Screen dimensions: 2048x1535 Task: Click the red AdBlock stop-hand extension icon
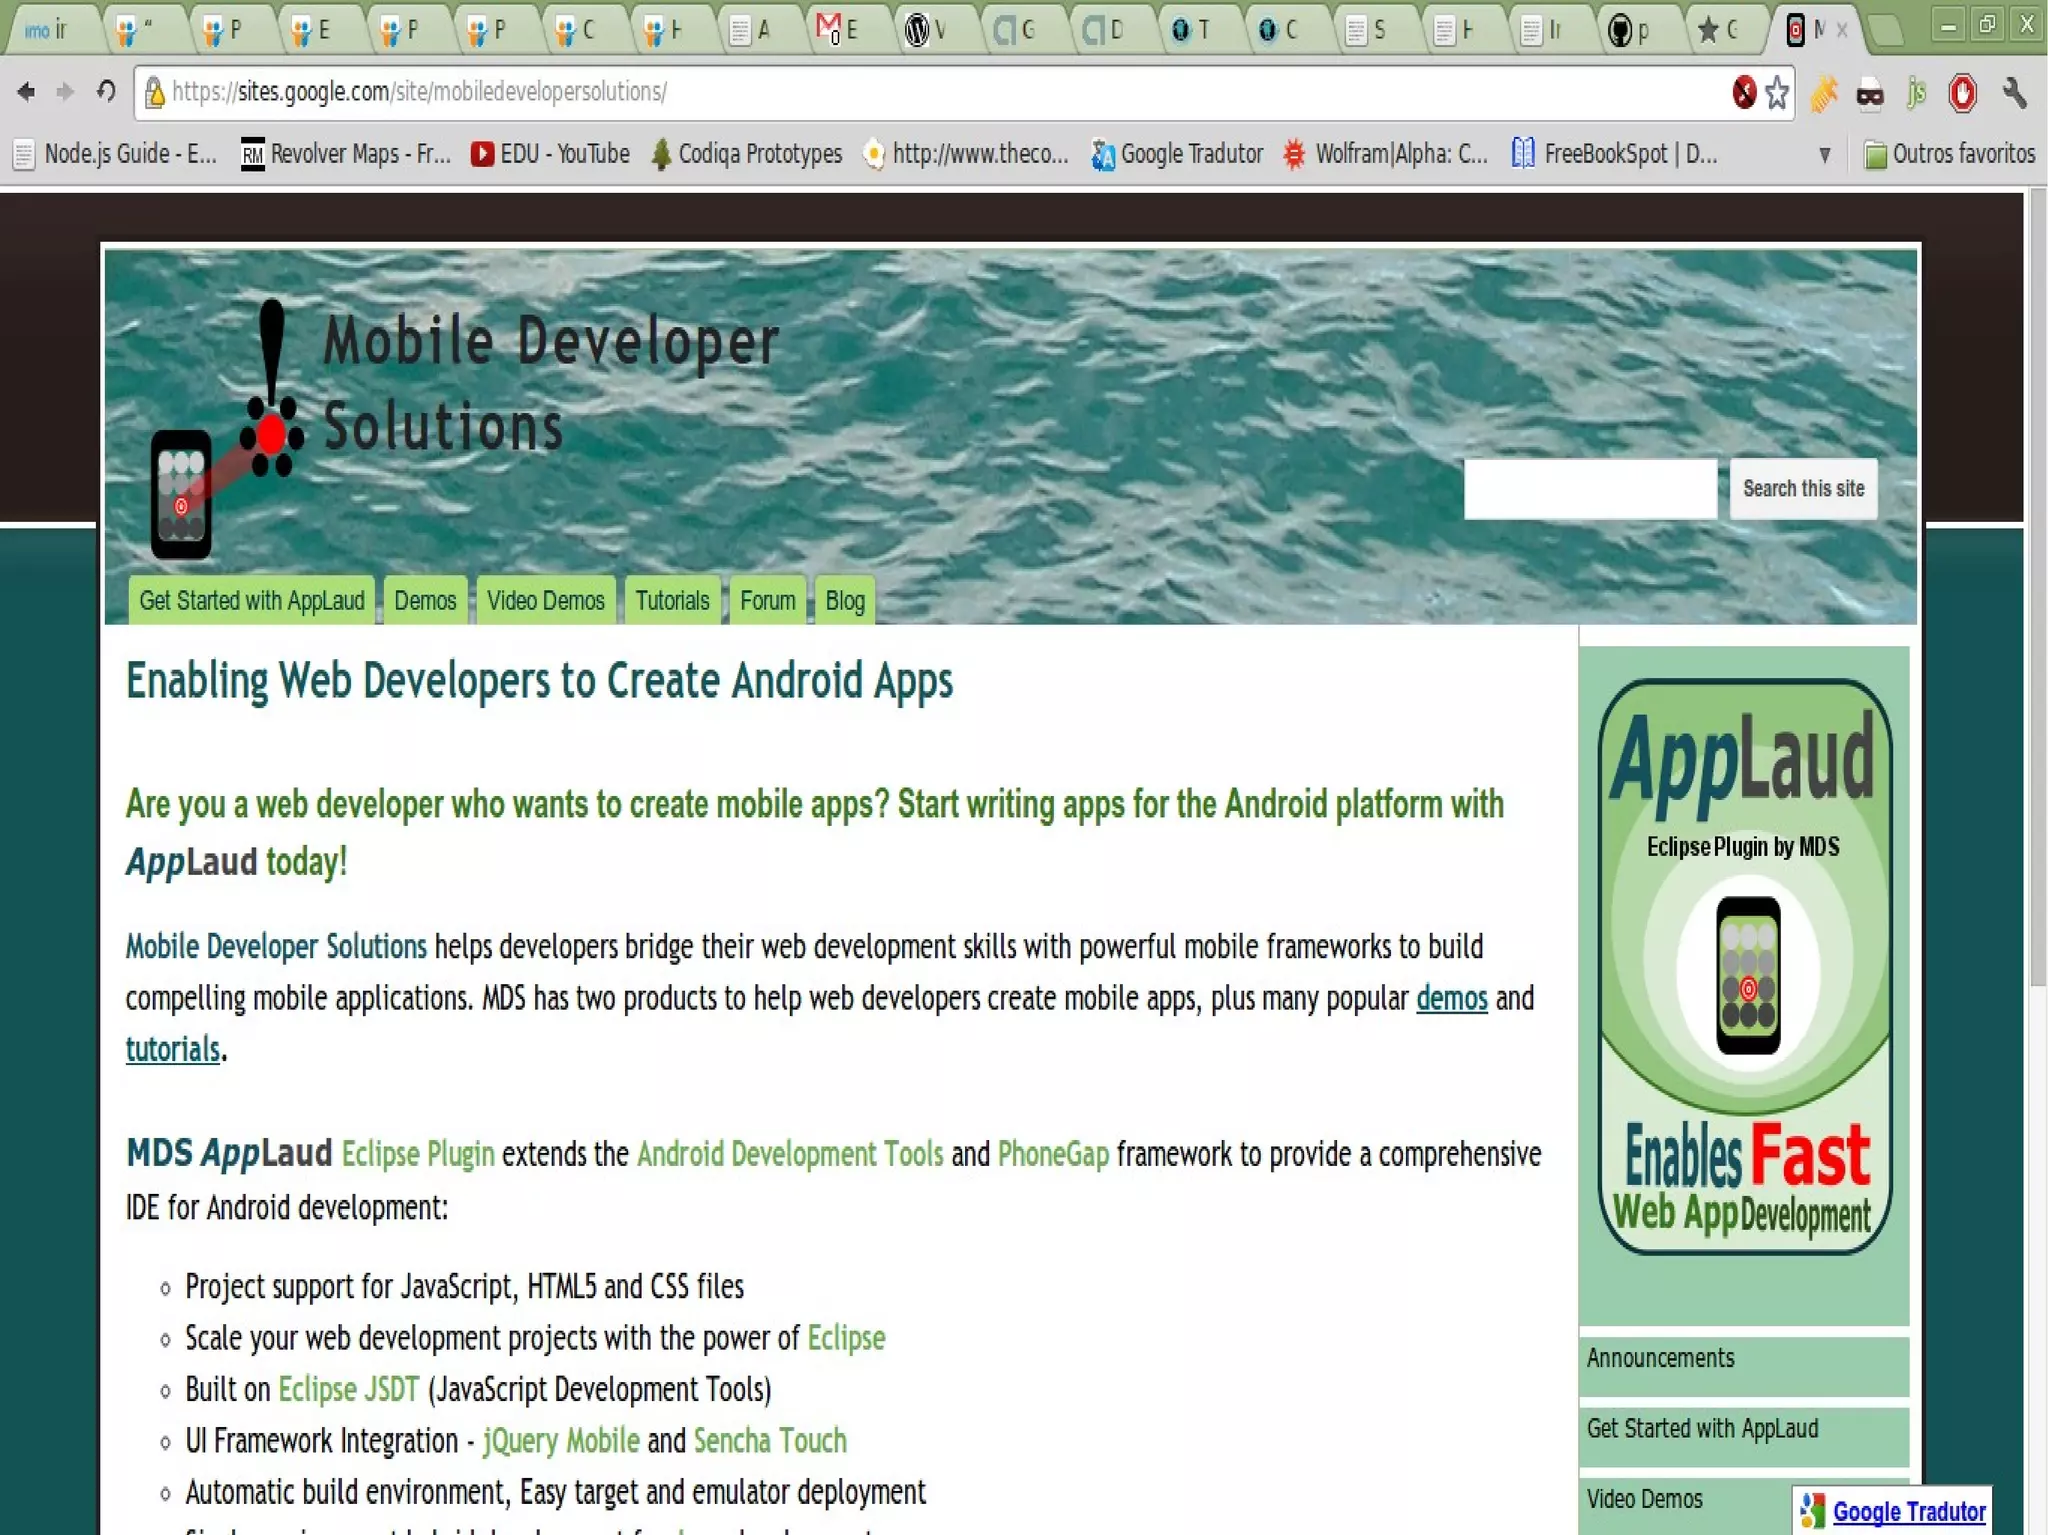point(1962,93)
